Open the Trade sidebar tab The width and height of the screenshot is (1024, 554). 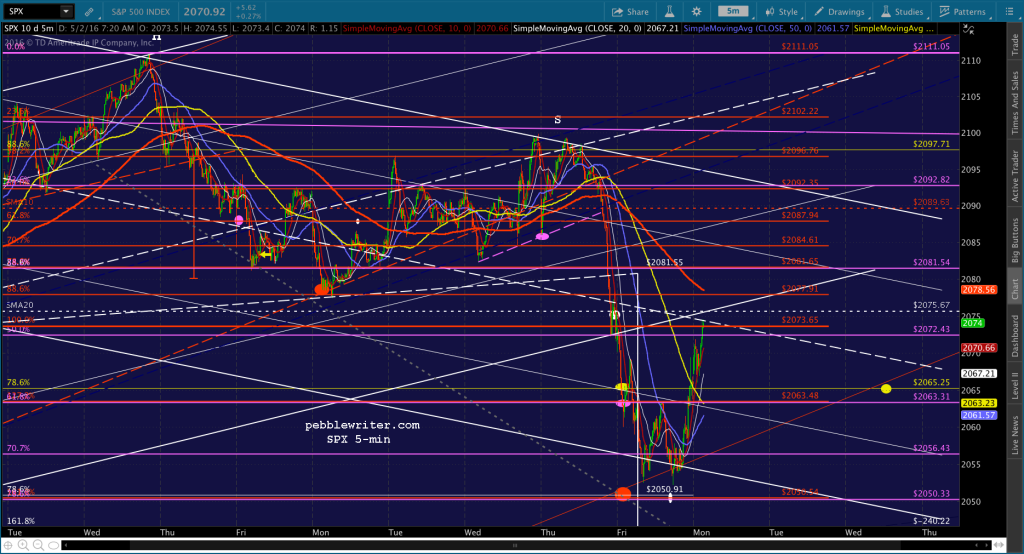1015,45
